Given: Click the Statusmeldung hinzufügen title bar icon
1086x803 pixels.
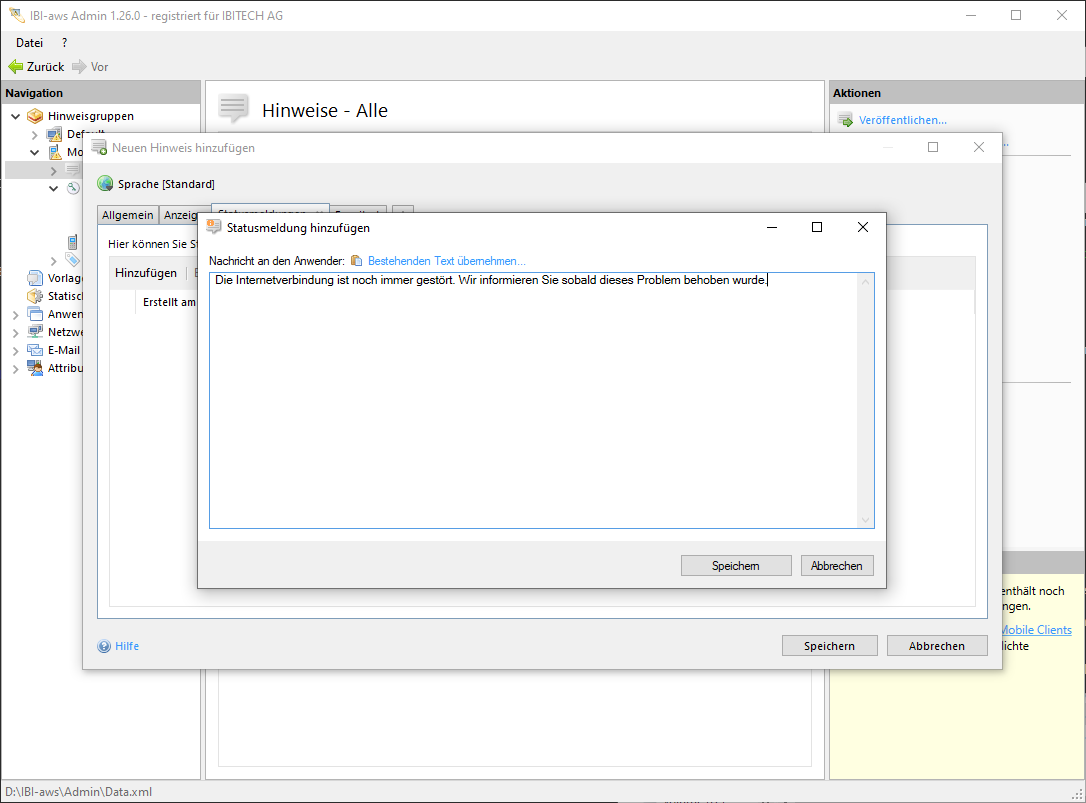Looking at the screenshot, I should (x=213, y=227).
